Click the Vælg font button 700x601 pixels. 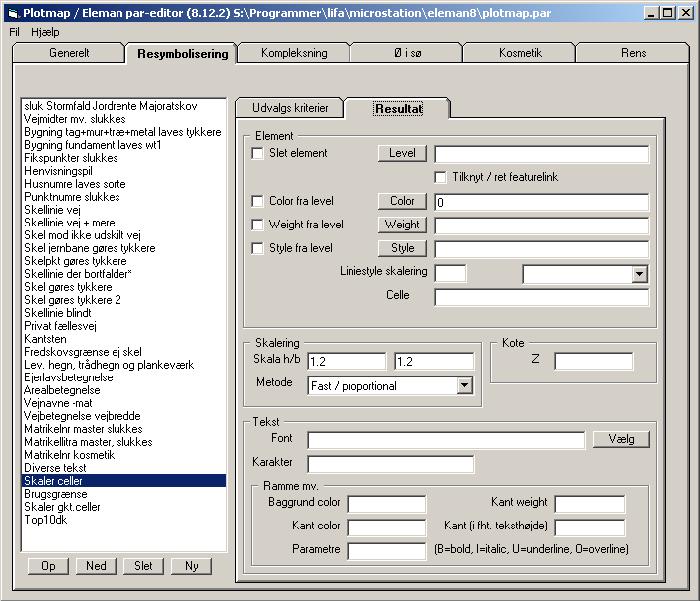pos(621,439)
